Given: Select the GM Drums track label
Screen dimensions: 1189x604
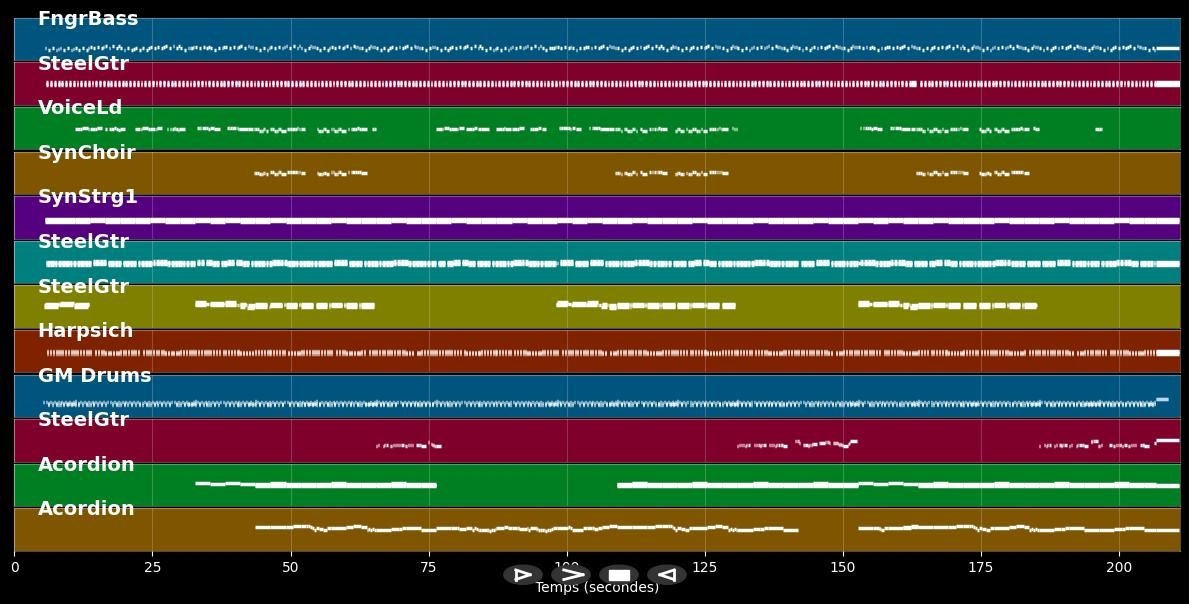Looking at the screenshot, I should (x=93, y=375).
